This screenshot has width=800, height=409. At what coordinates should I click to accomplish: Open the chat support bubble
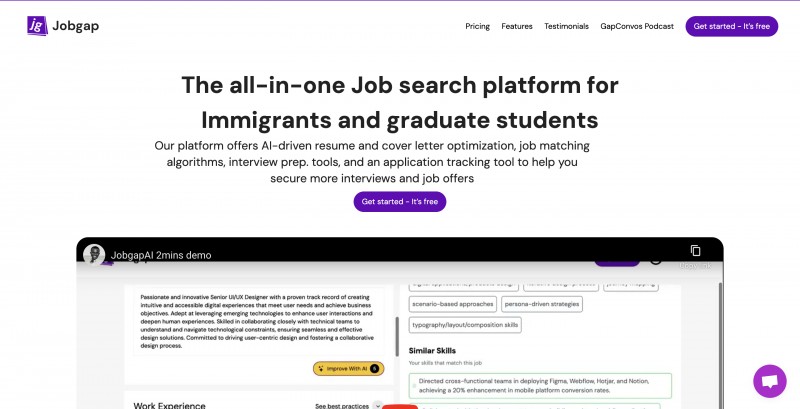tap(769, 381)
